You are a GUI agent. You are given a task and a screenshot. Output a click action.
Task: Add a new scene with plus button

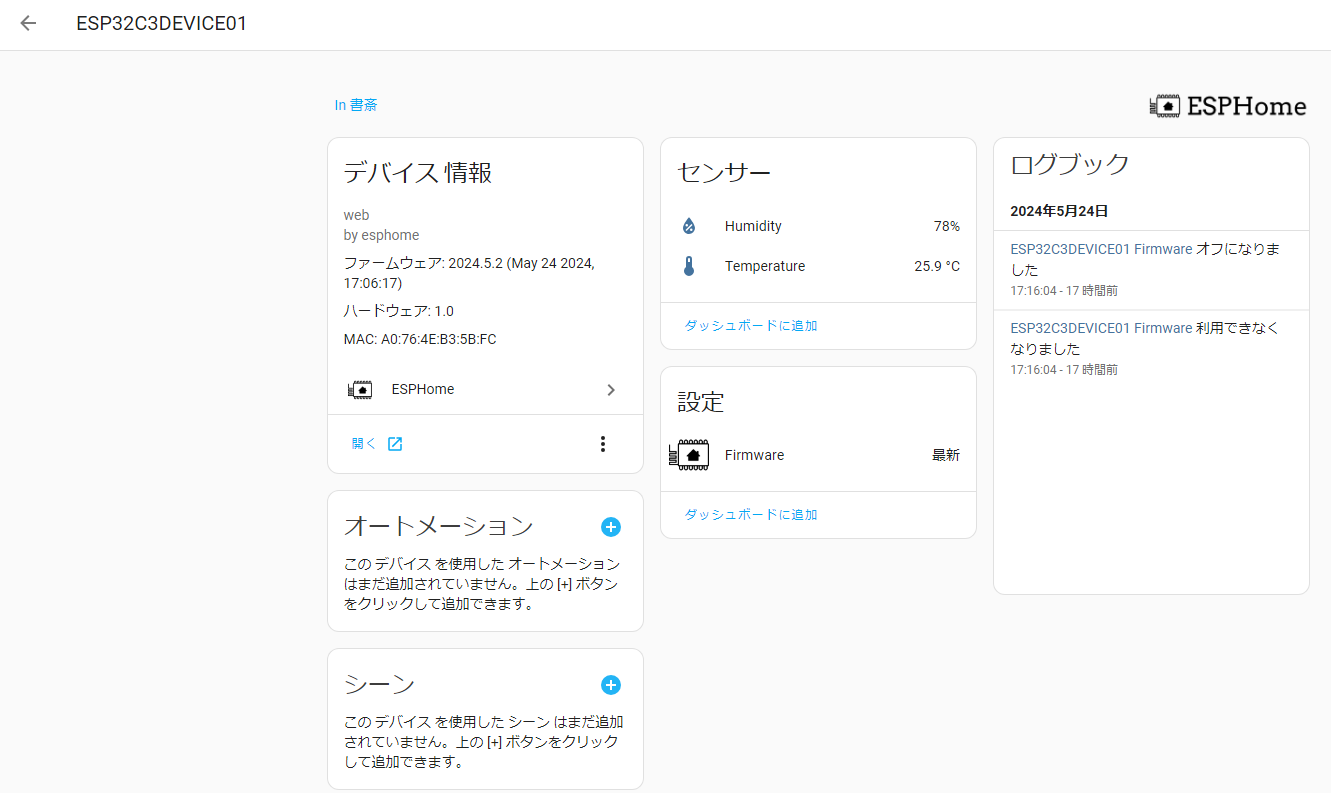pos(611,685)
